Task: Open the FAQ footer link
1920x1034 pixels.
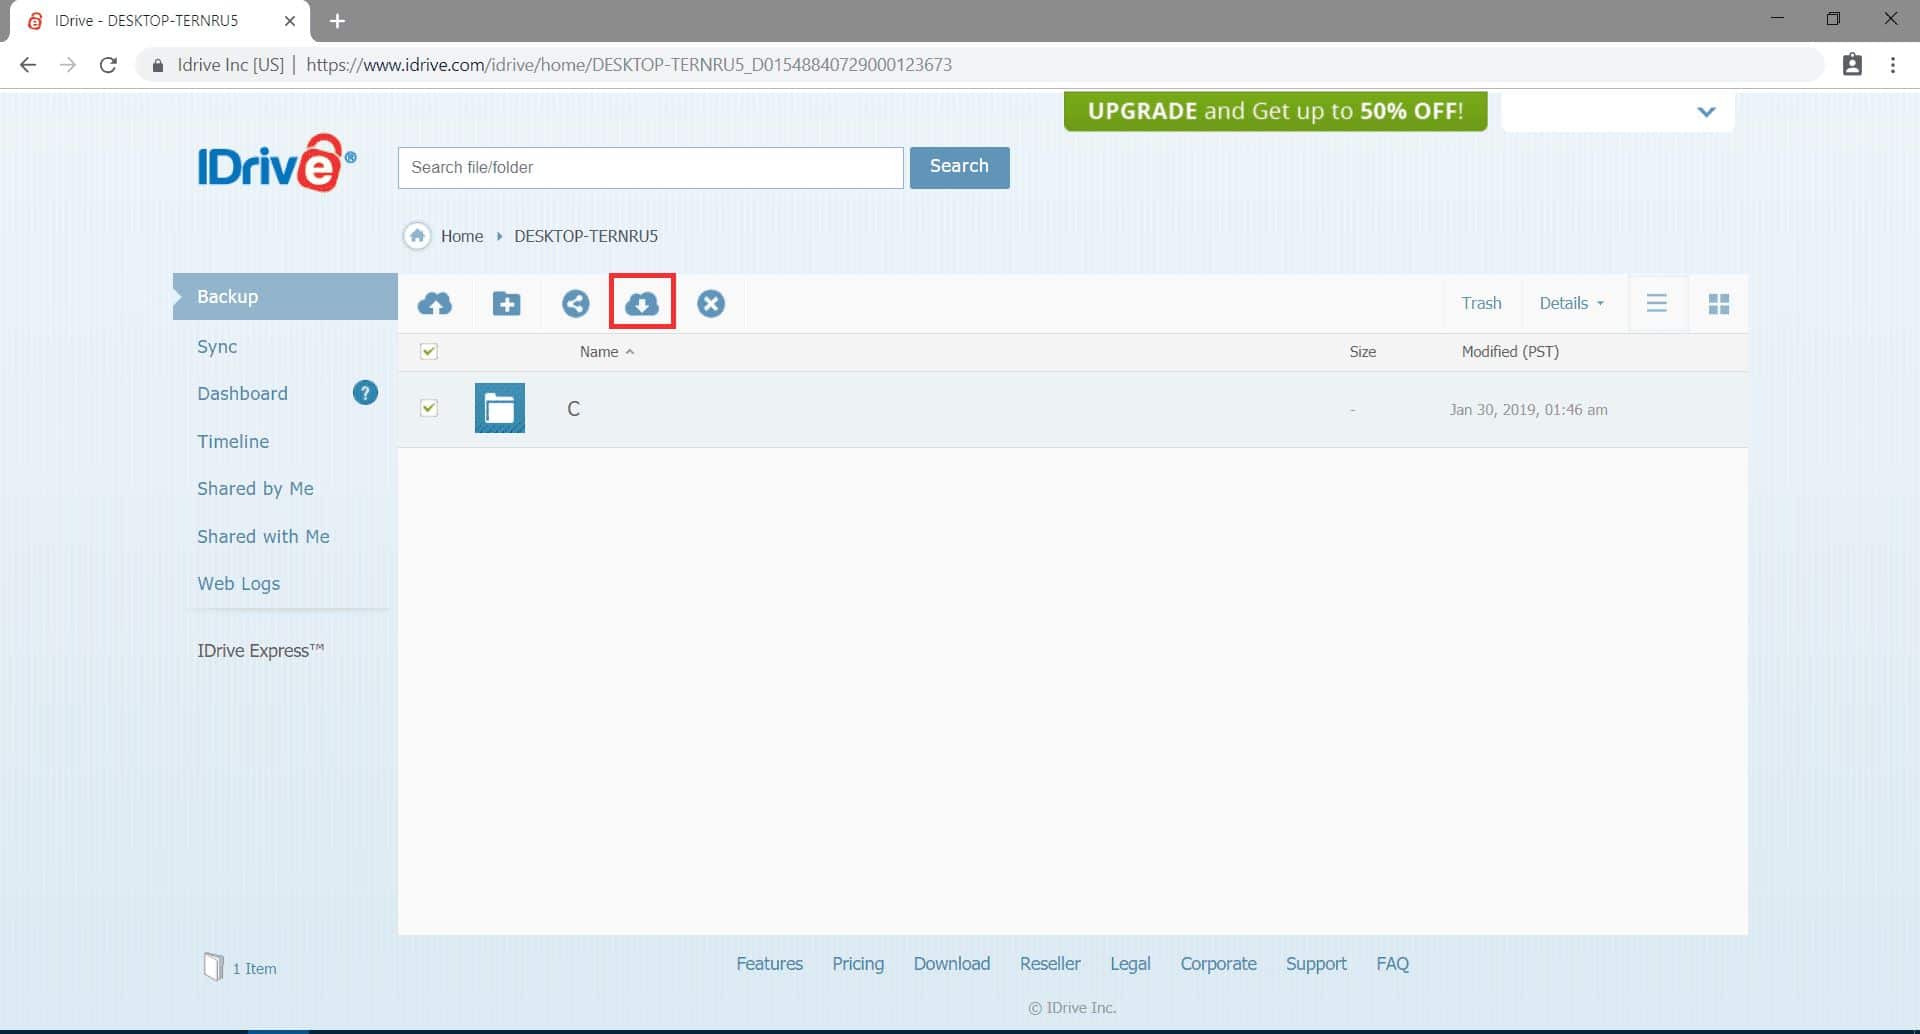Action: 1392,963
